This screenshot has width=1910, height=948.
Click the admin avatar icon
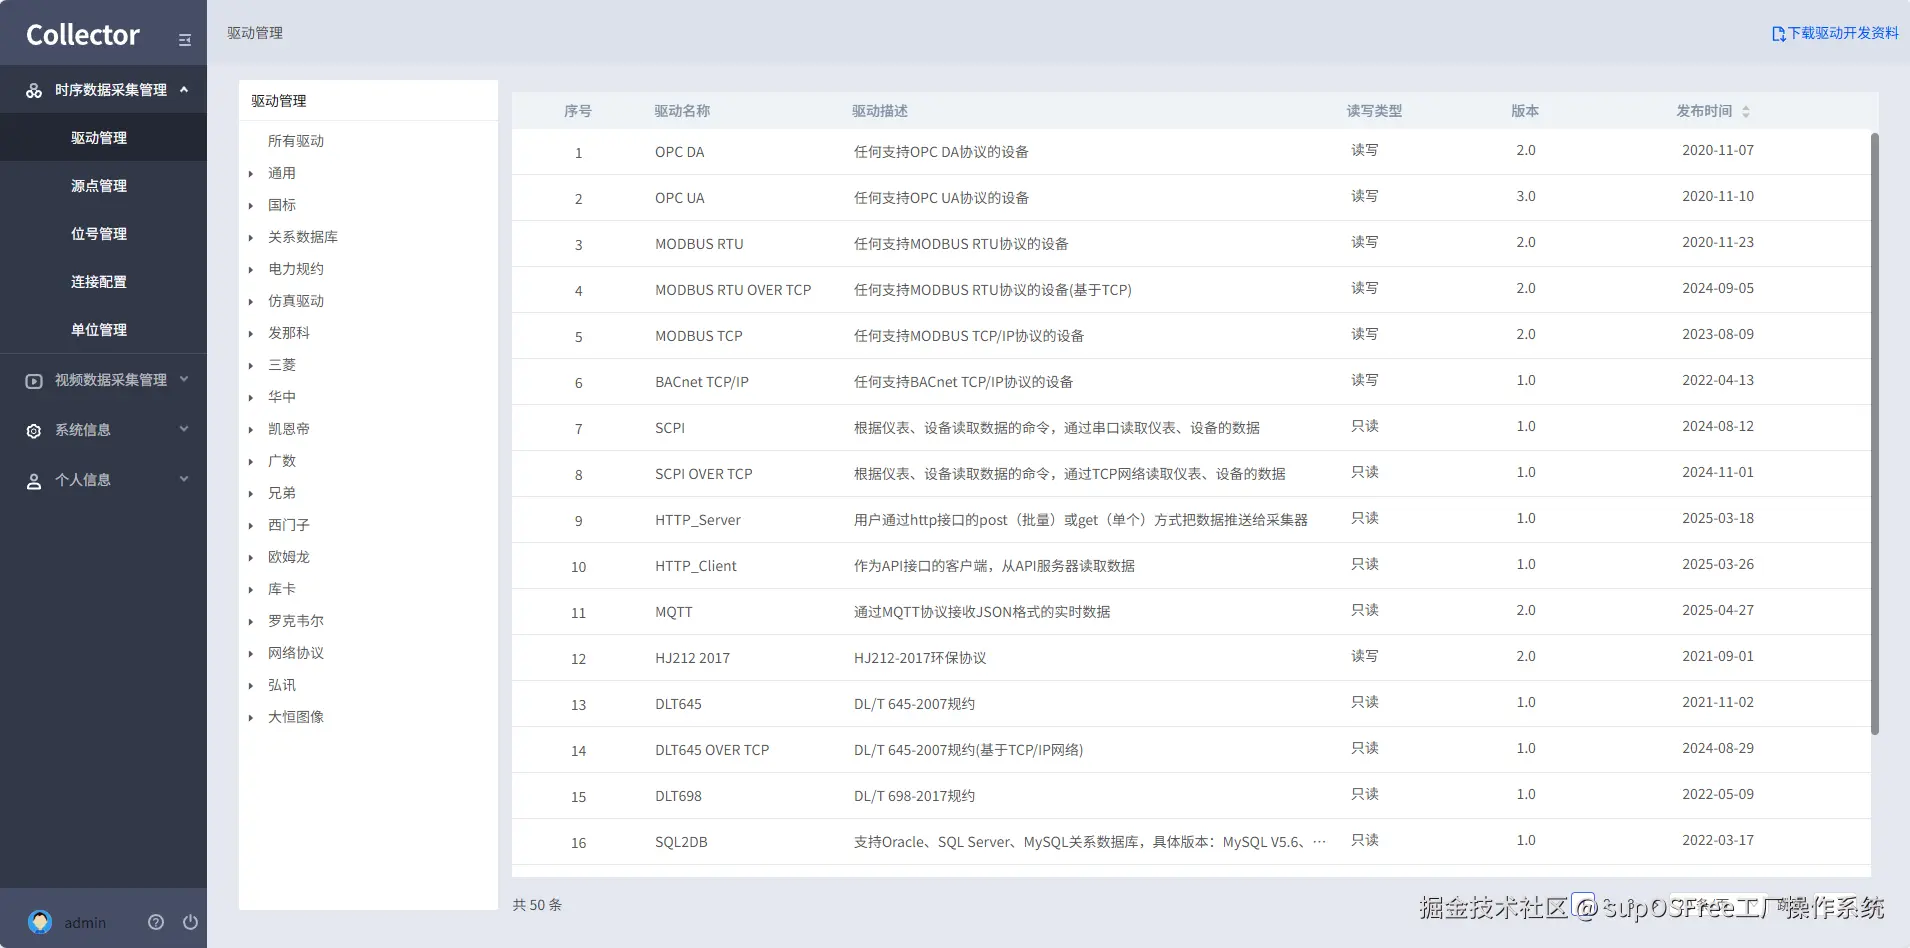click(40, 922)
